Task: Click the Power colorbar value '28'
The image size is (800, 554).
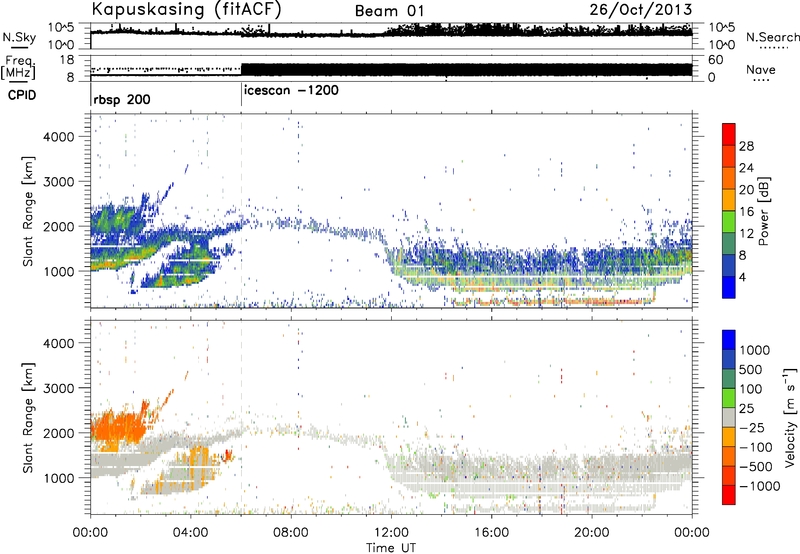Action: pyautogui.click(x=746, y=146)
